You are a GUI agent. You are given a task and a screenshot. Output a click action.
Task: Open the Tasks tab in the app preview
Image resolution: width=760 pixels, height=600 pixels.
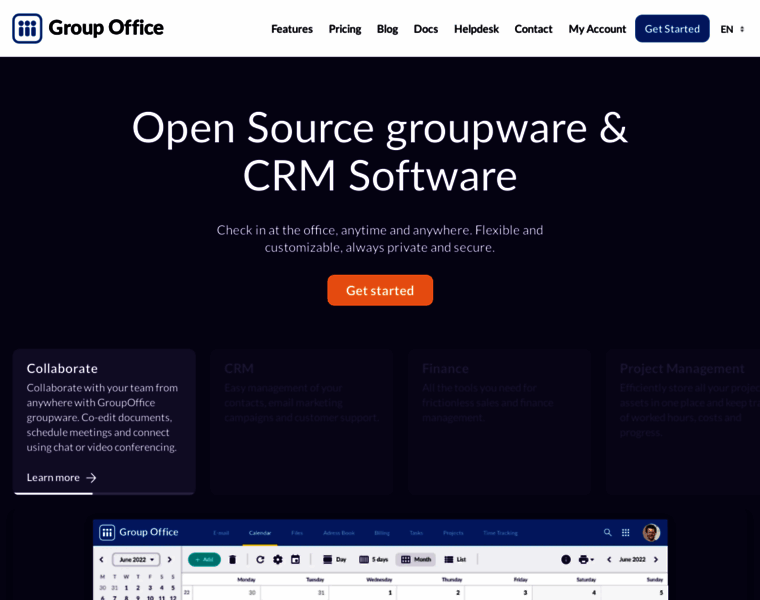point(416,533)
